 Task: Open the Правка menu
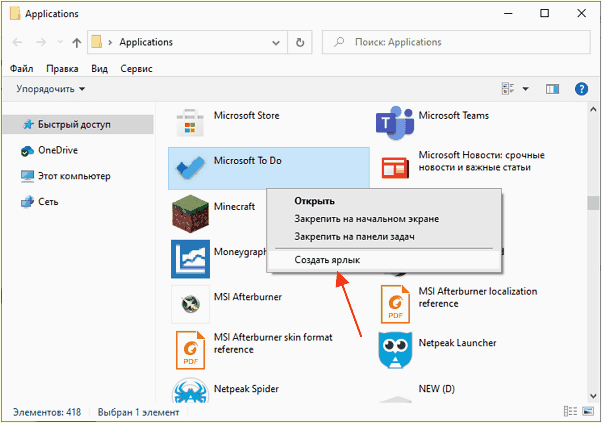pyautogui.click(x=62, y=69)
